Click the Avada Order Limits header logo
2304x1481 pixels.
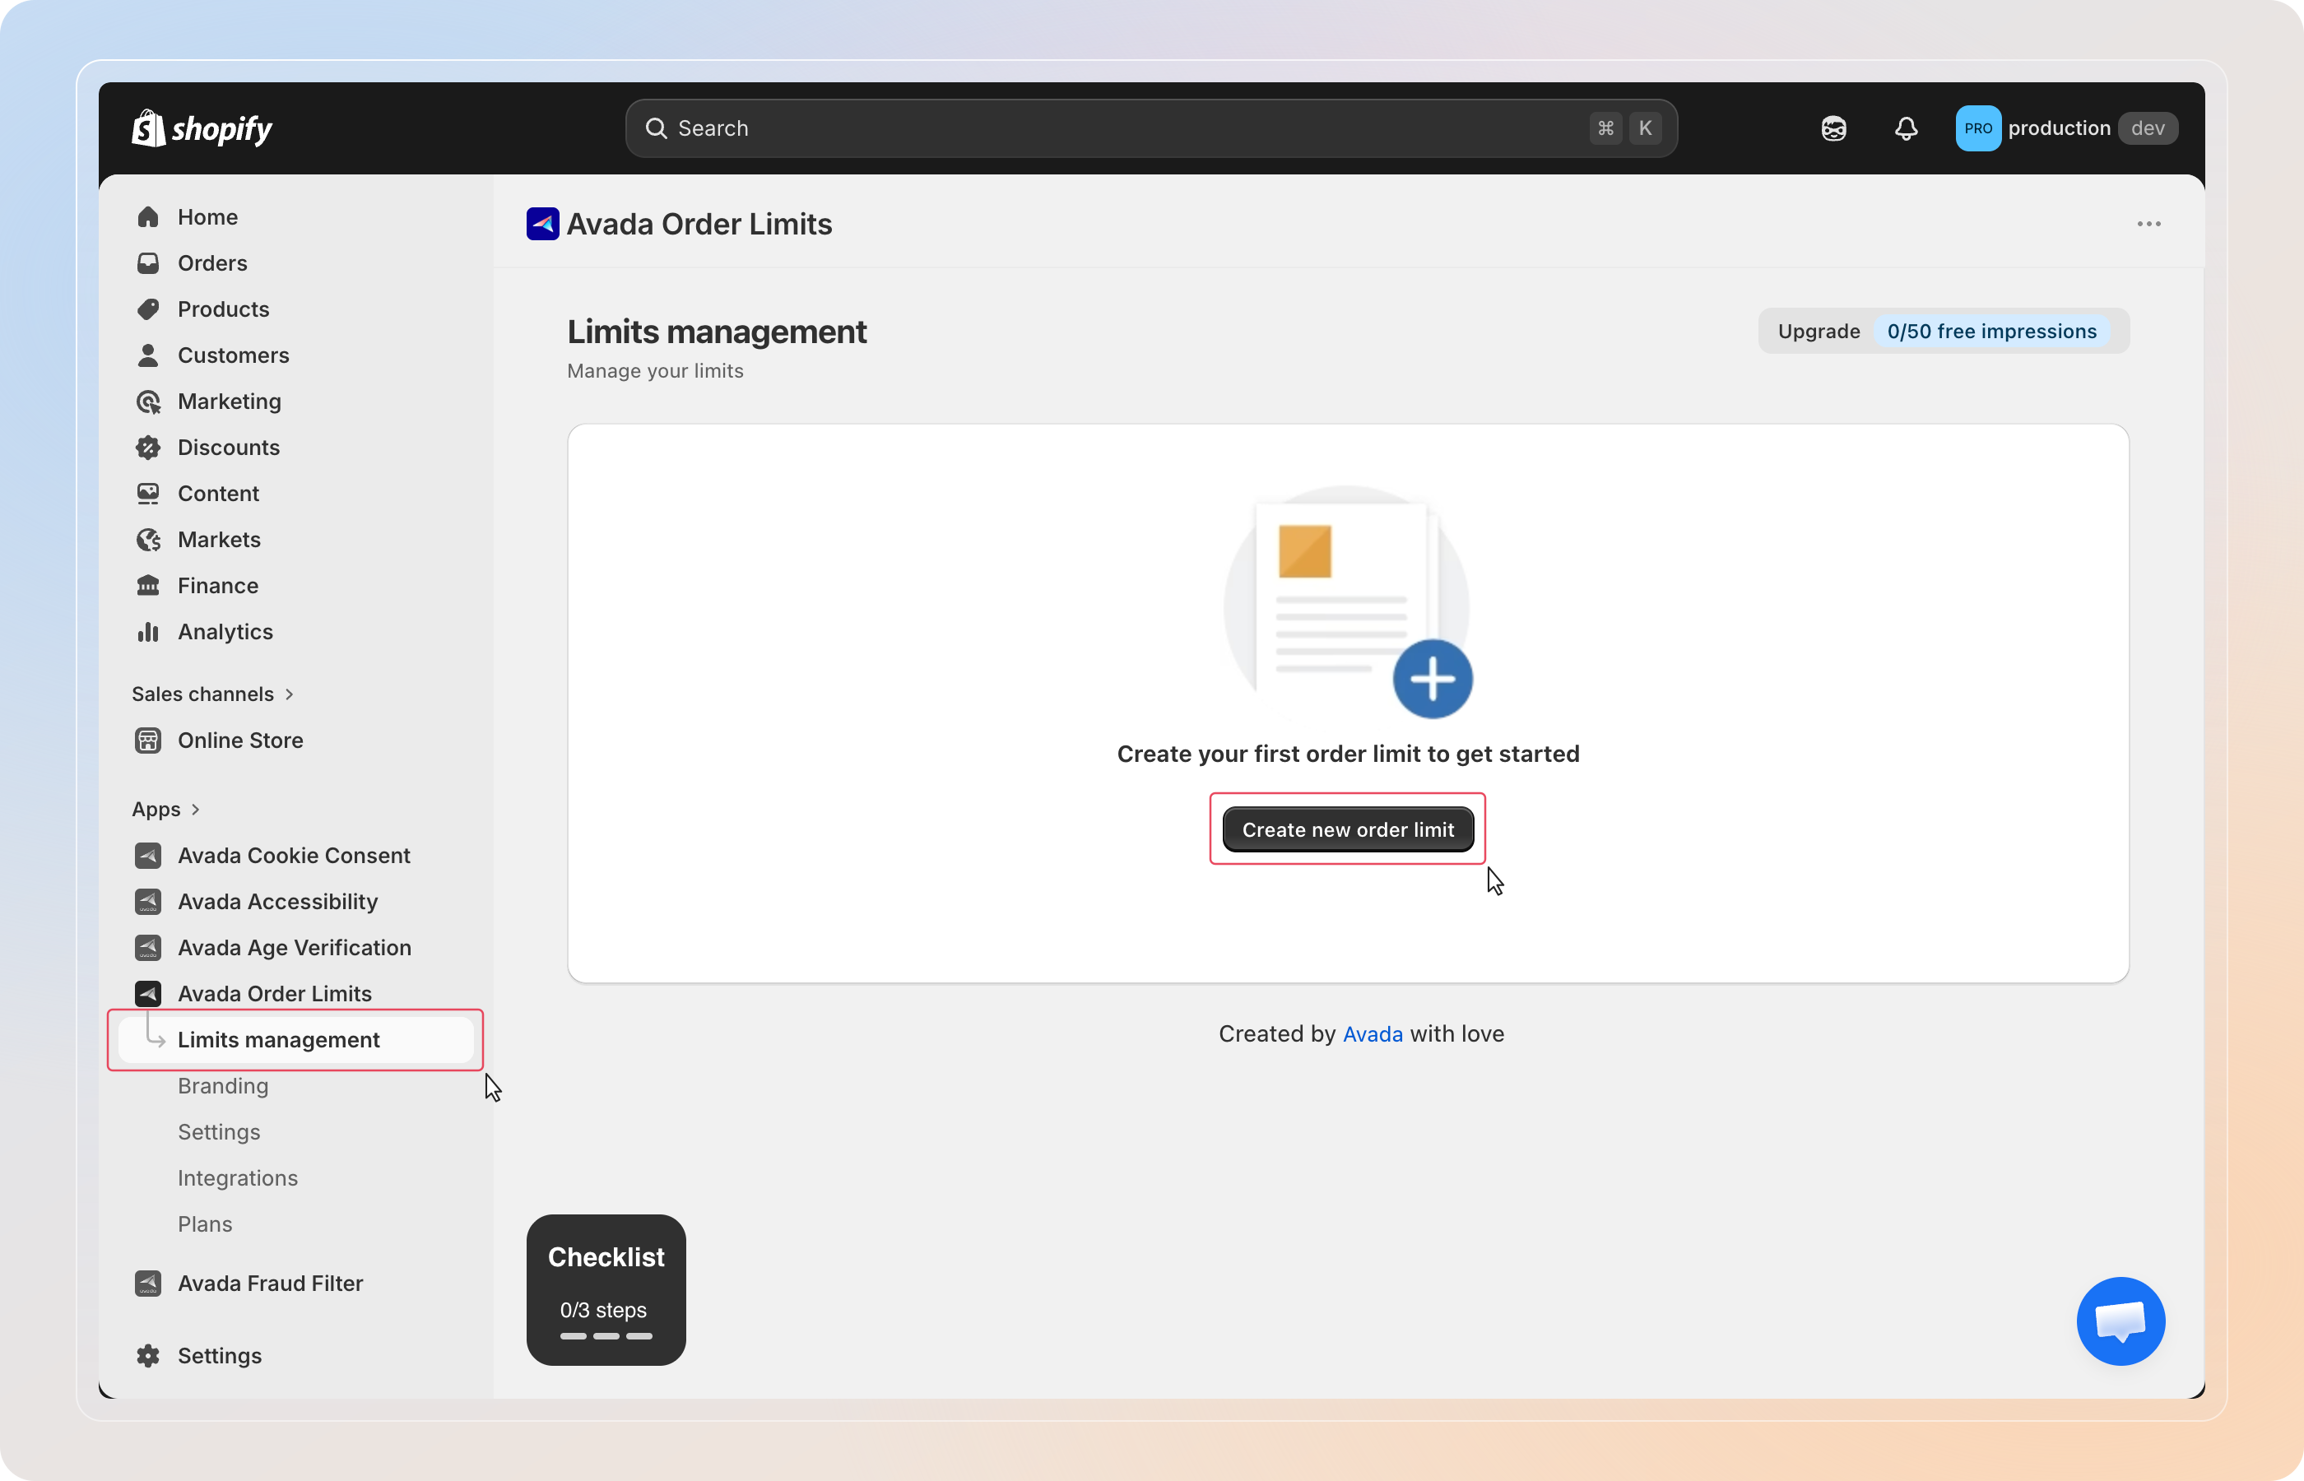pos(542,224)
